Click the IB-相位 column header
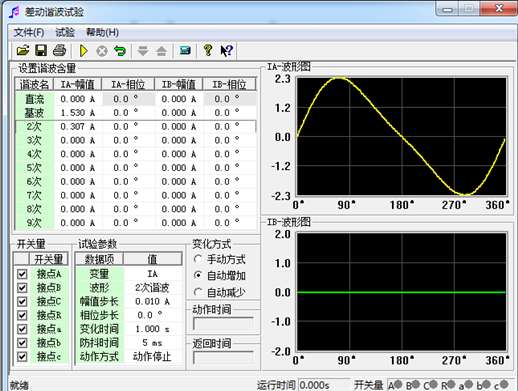 pyautogui.click(x=230, y=84)
